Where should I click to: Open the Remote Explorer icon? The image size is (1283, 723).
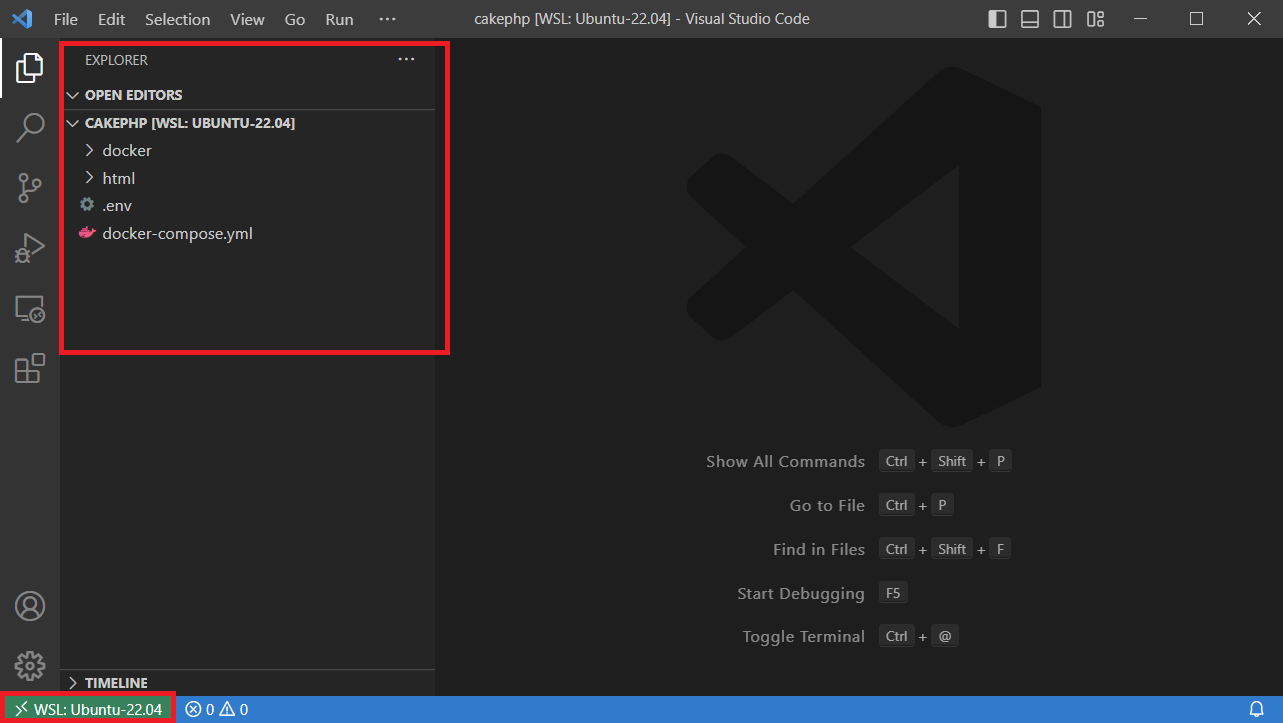30,309
